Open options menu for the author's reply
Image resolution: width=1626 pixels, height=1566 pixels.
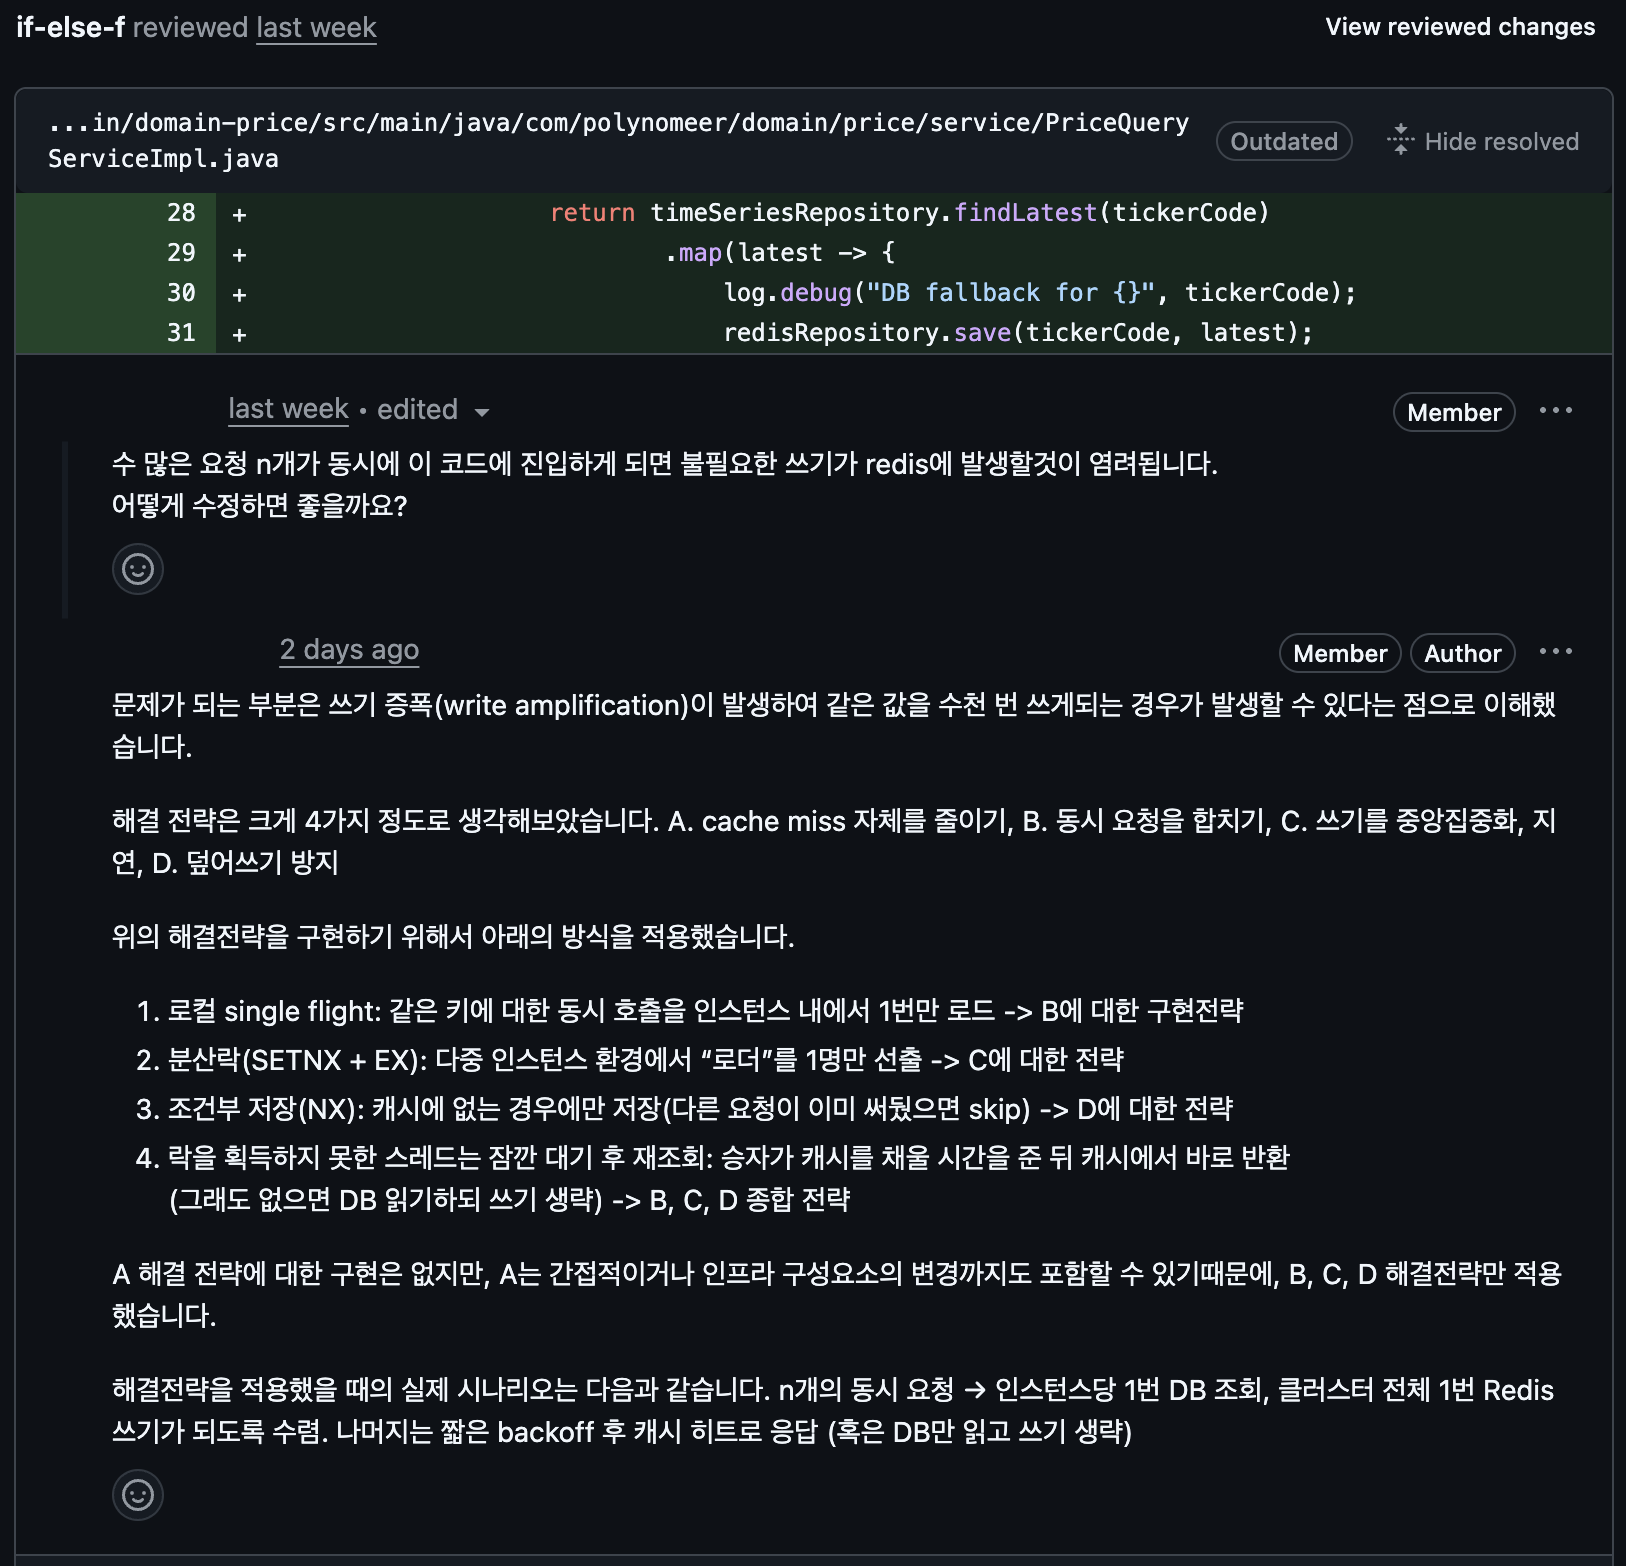(1555, 652)
